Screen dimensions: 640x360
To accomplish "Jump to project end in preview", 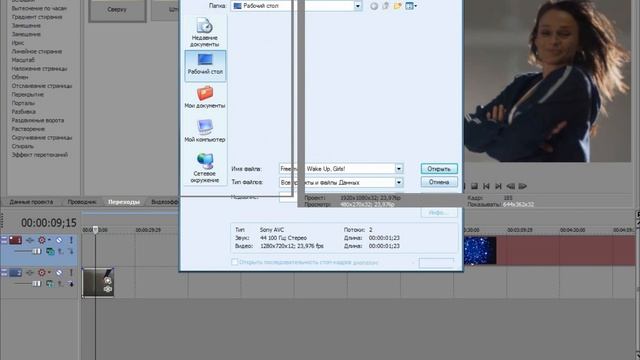I will (x=498, y=186).
